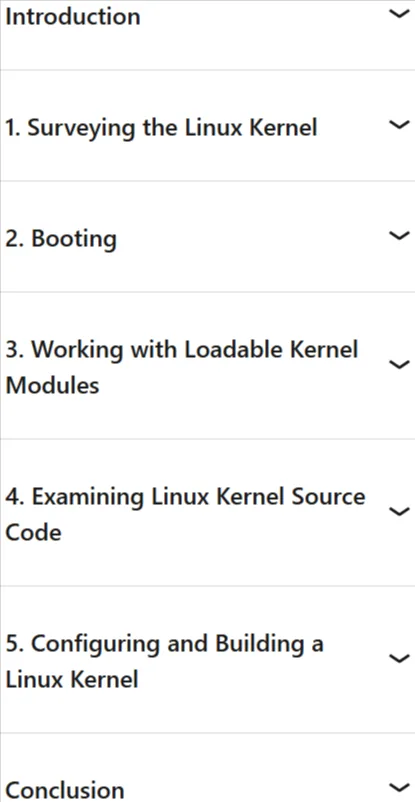Viewport: 415px width, 802px height.
Task: Click the word Modules in chapter 3 title
Action: [52, 385]
